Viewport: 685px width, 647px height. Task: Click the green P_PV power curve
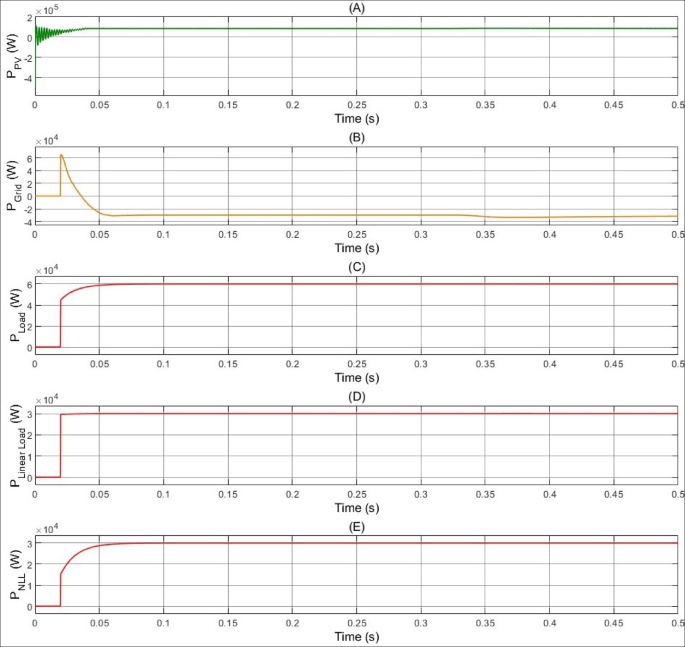(356, 28)
